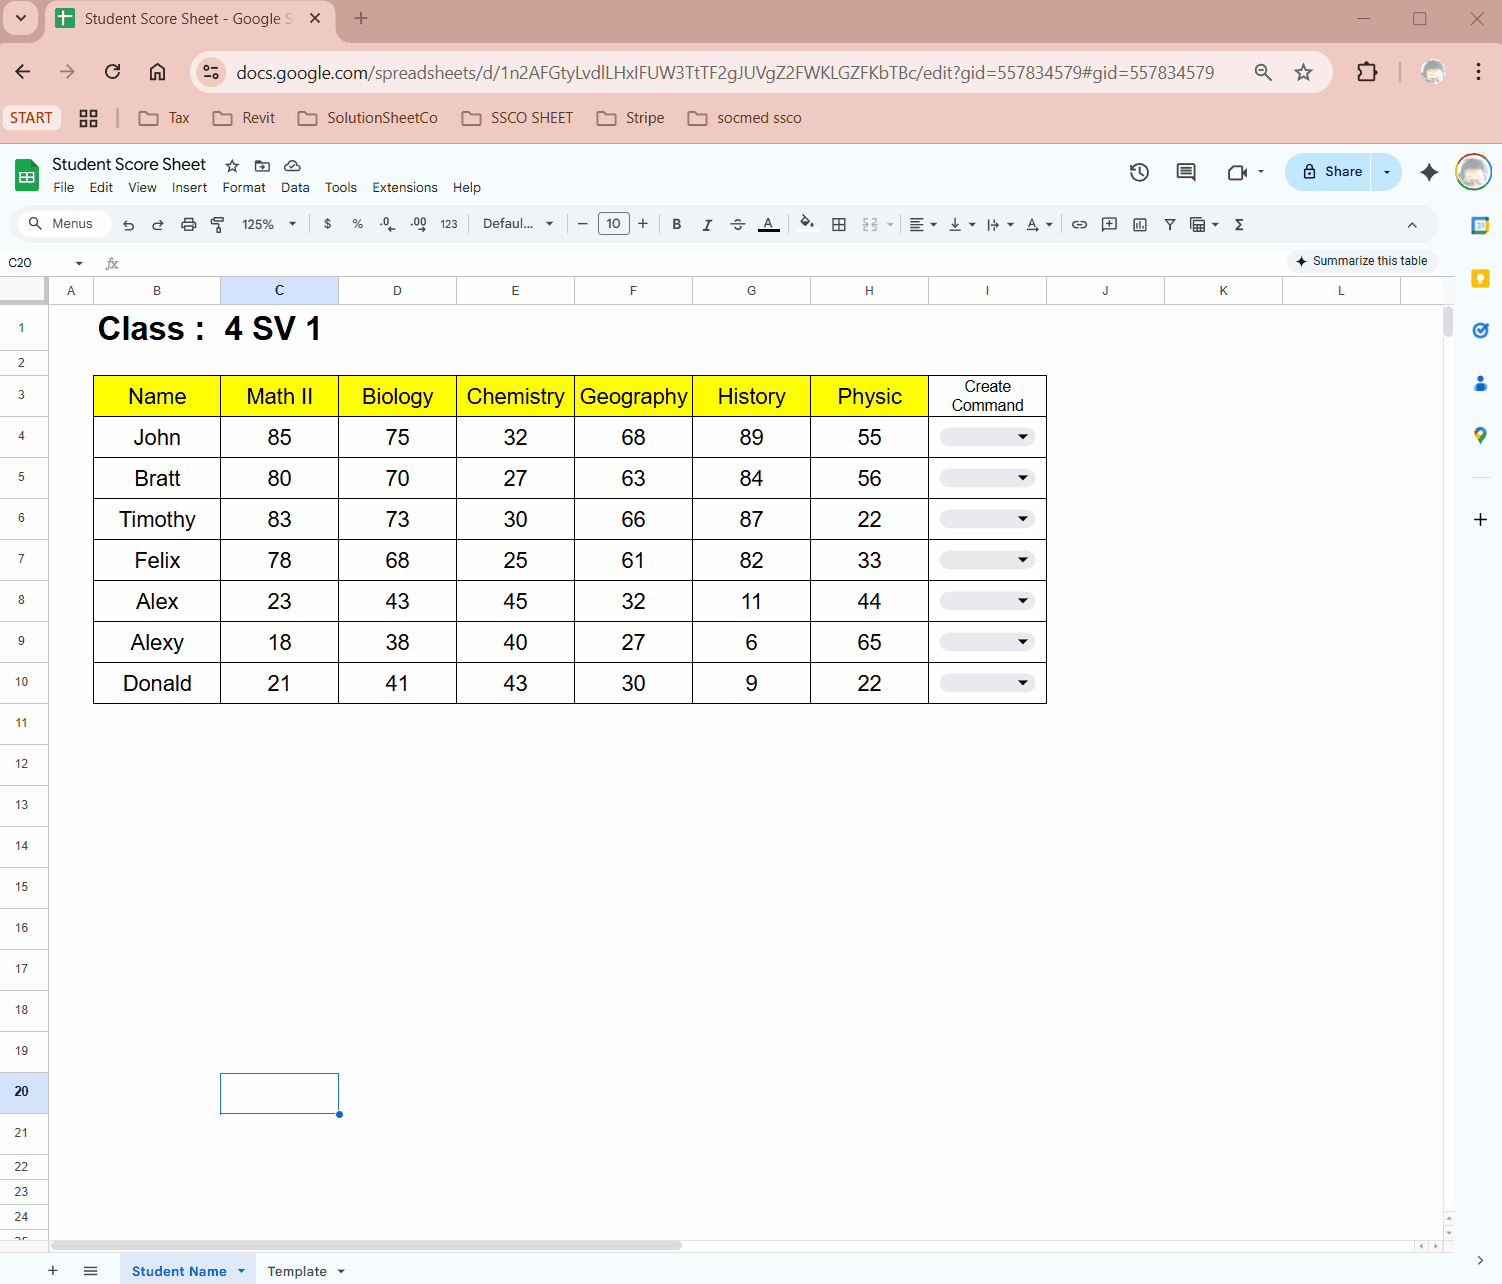The height and width of the screenshot is (1284, 1502).
Task: Open the Format menu
Action: 244,188
